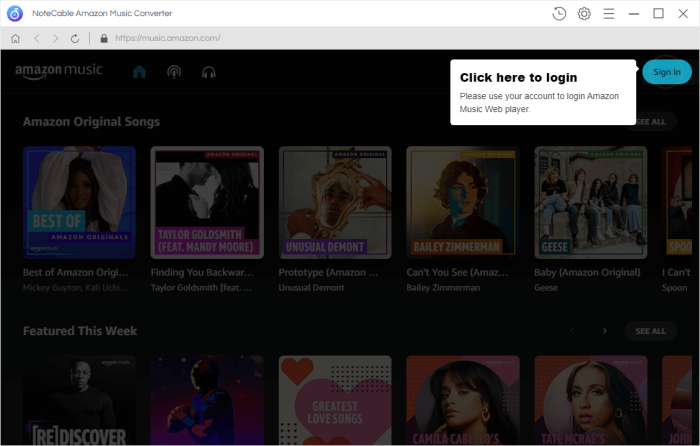Click 'Baby (Amazon Original)' title
The height and width of the screenshot is (446, 700).
(588, 272)
